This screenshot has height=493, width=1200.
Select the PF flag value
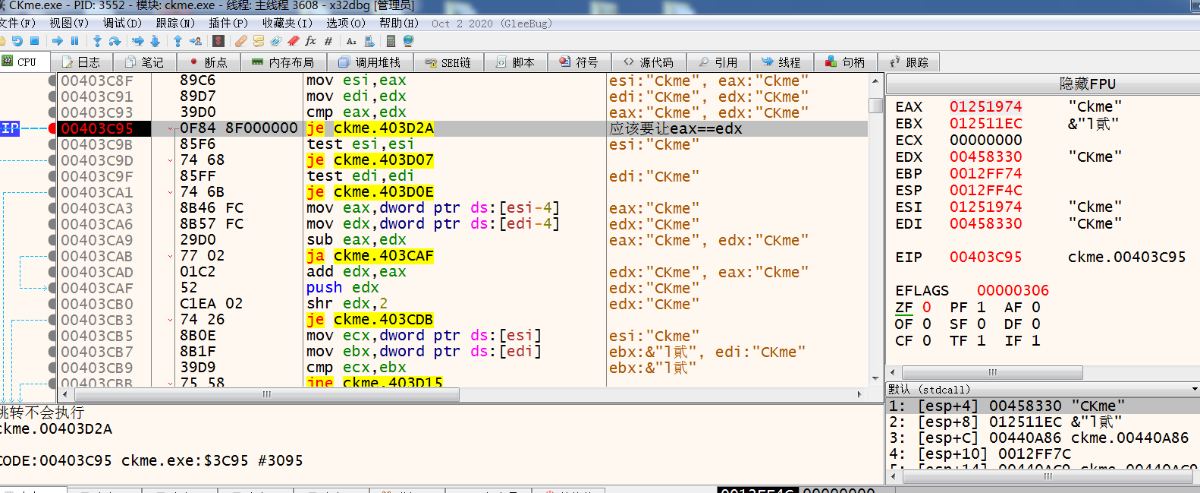click(980, 308)
